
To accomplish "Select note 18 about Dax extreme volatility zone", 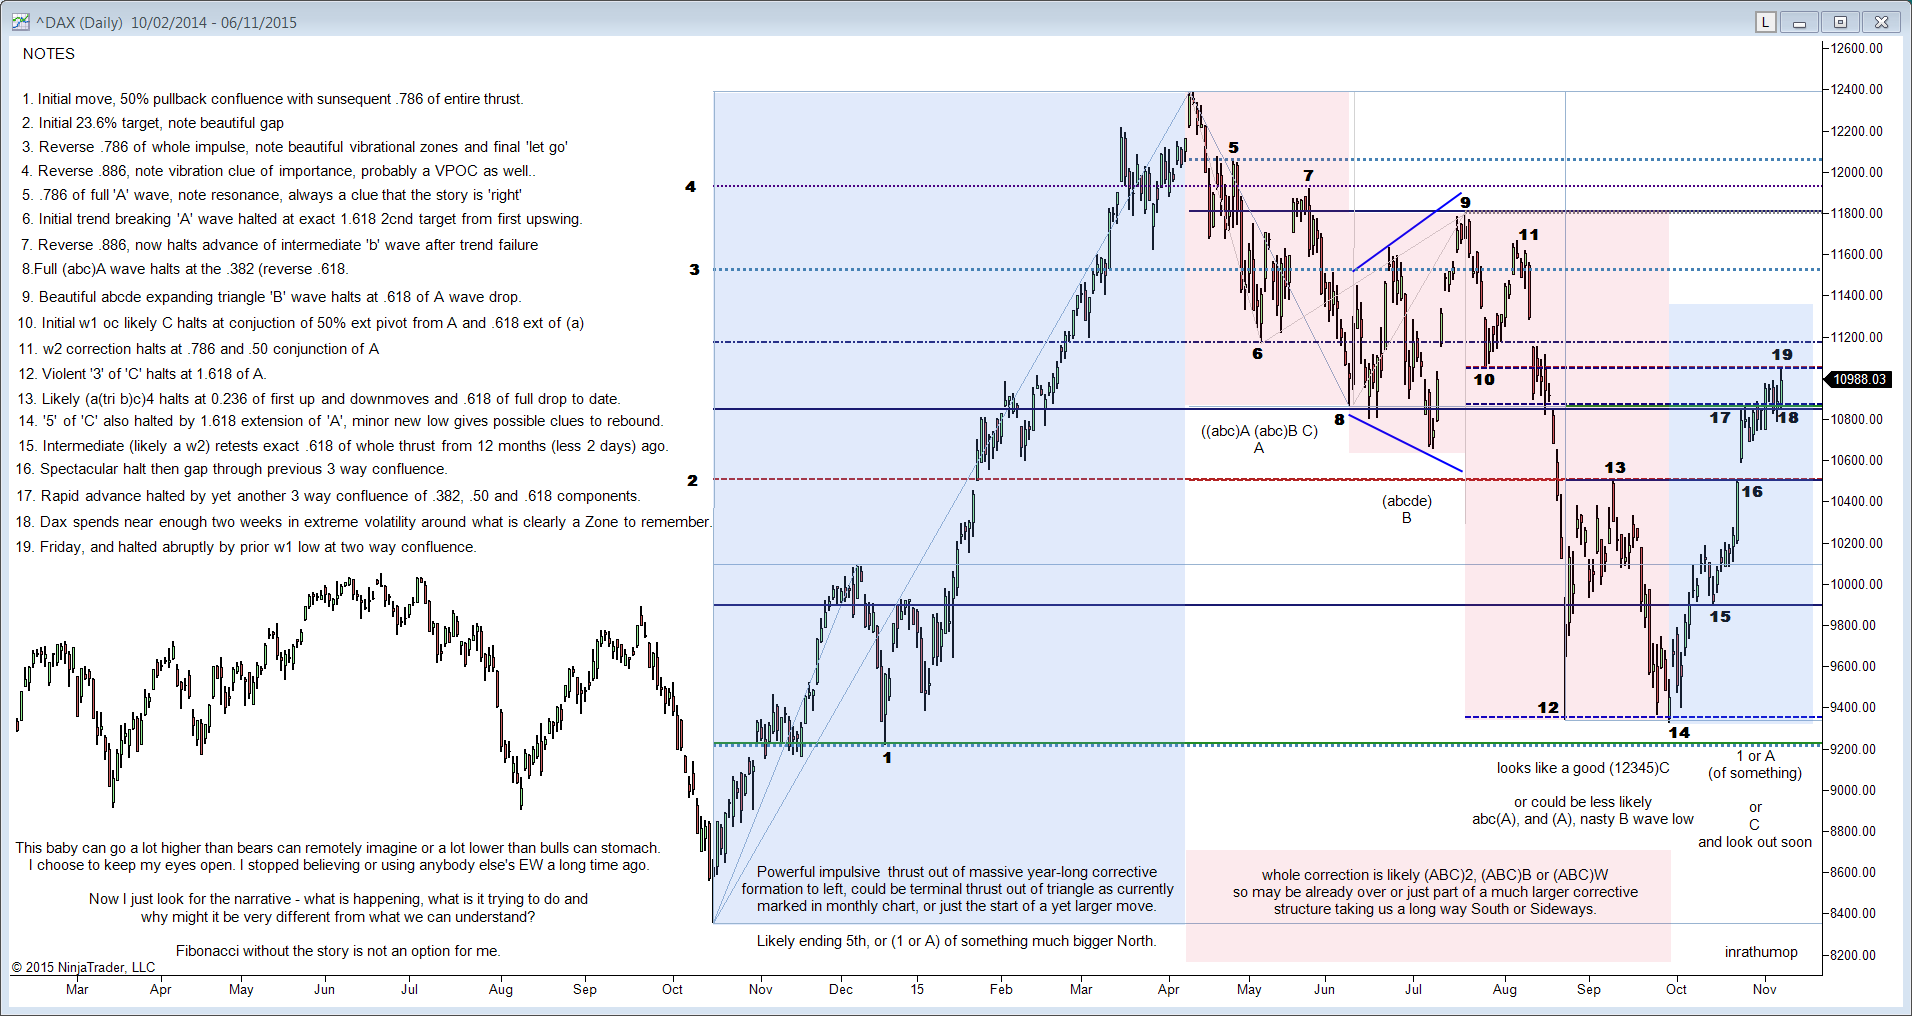I will (x=364, y=522).
